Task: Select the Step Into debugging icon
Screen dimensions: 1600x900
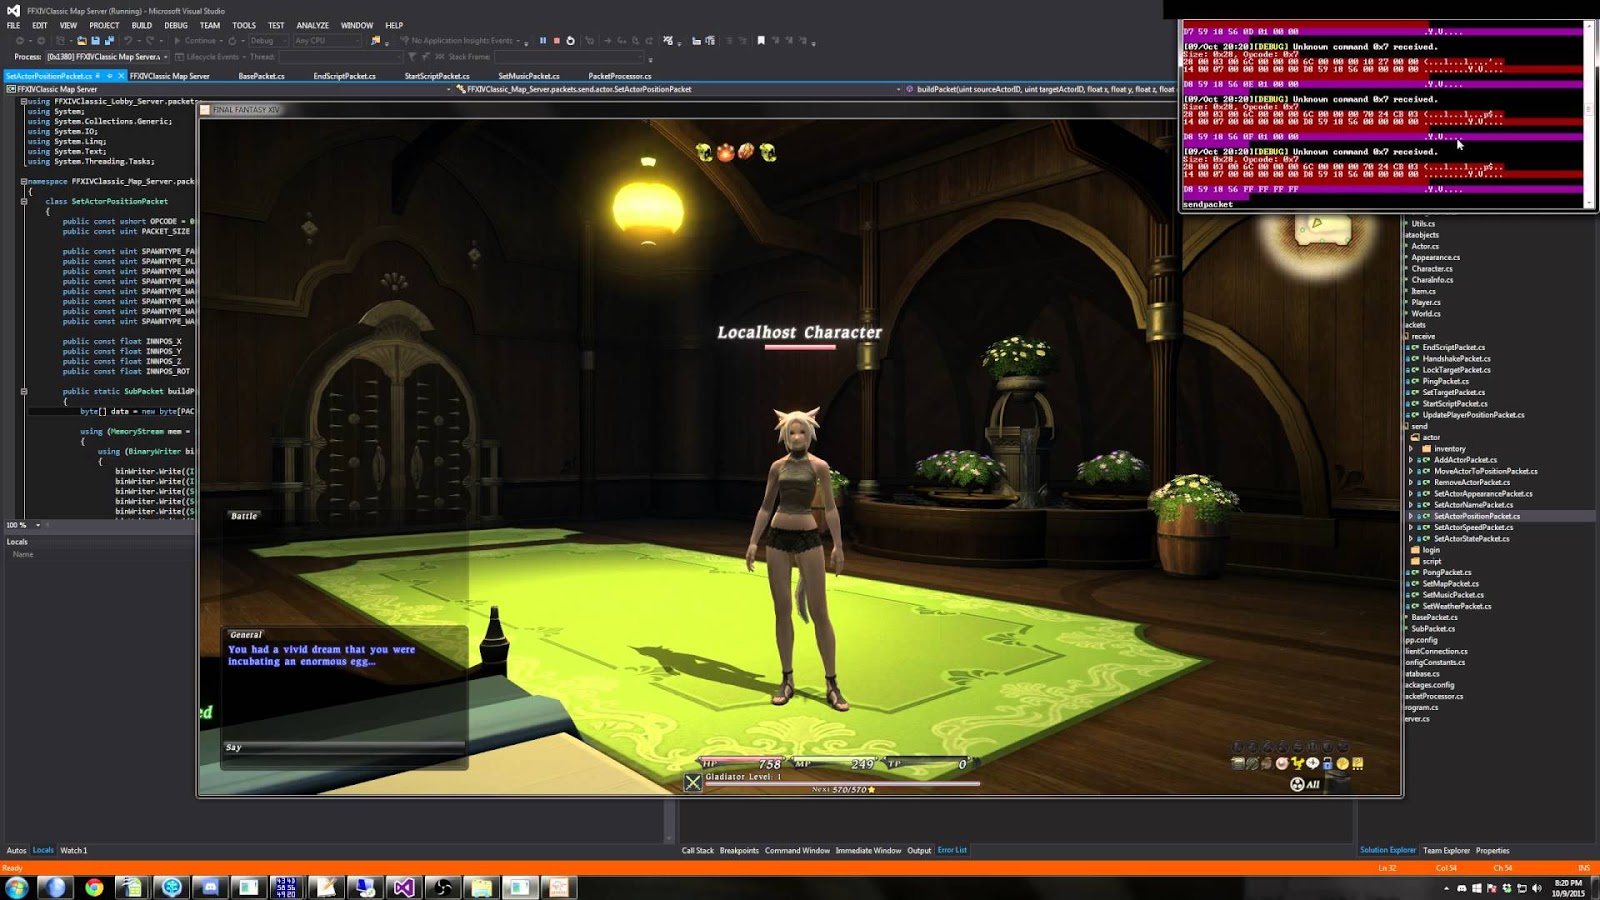Action: tap(608, 41)
